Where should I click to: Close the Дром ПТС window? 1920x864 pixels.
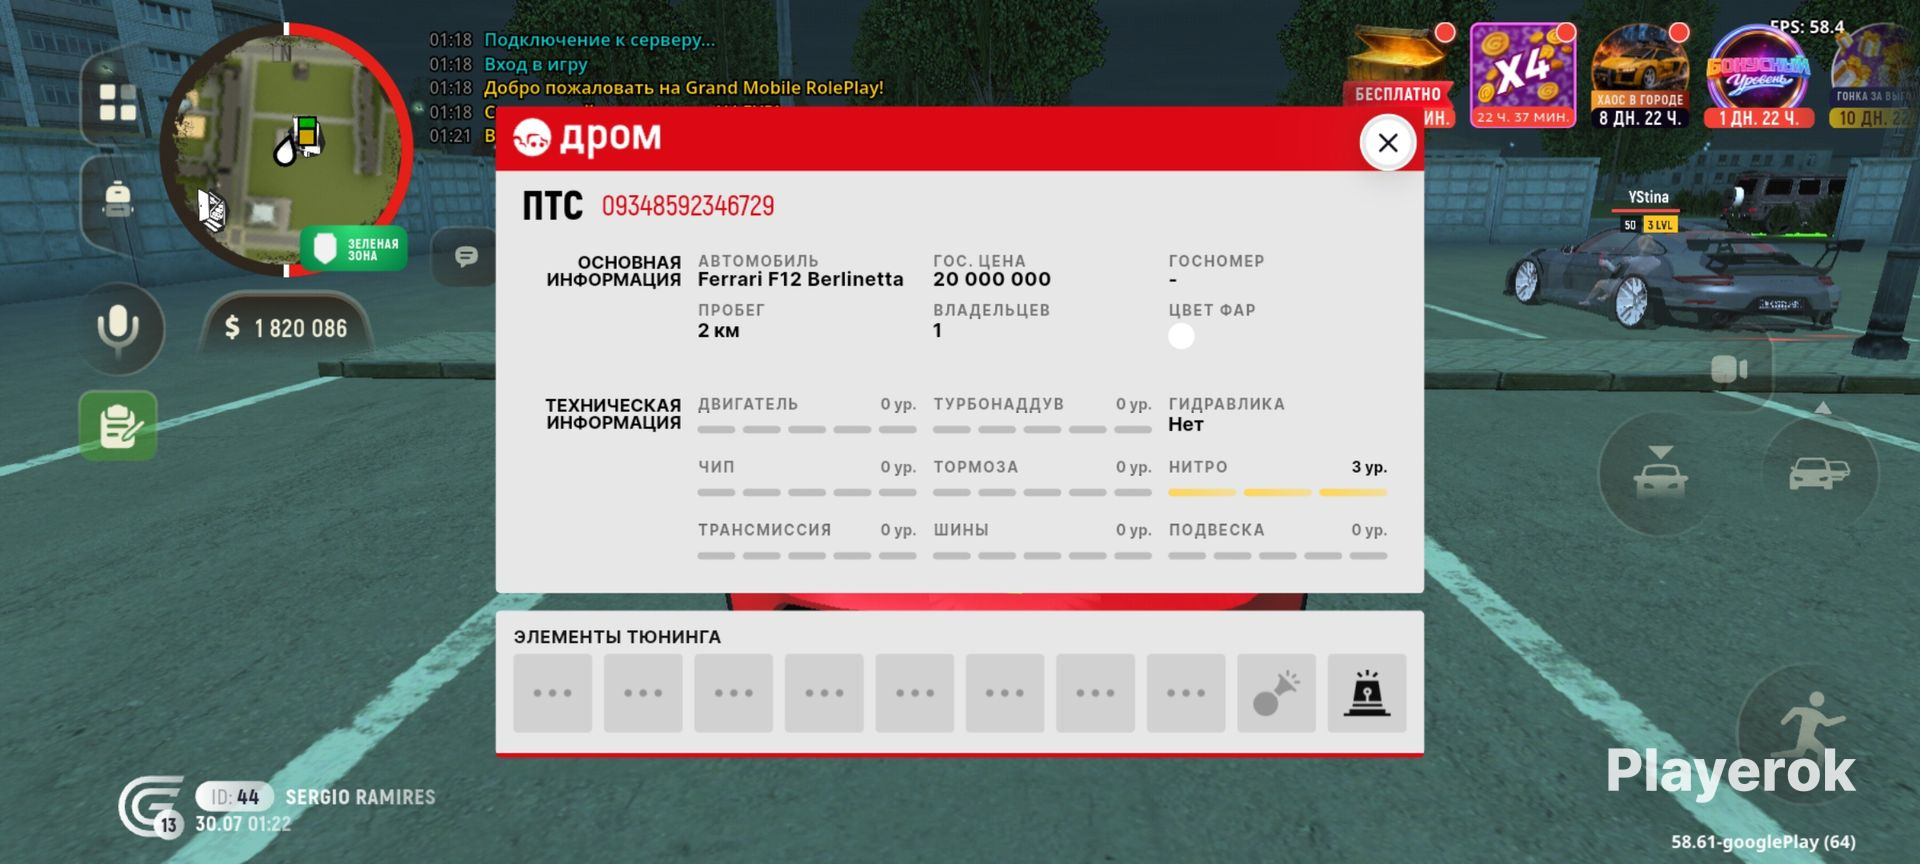(x=1388, y=143)
